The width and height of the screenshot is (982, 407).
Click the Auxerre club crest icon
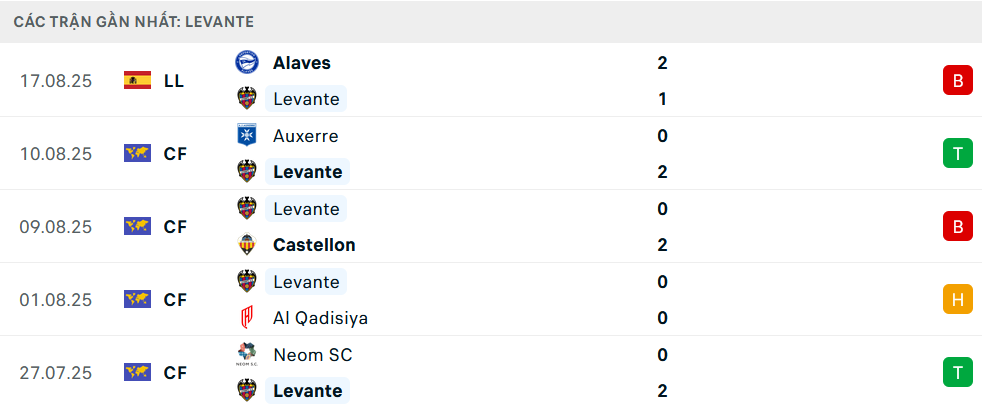[x=246, y=135]
